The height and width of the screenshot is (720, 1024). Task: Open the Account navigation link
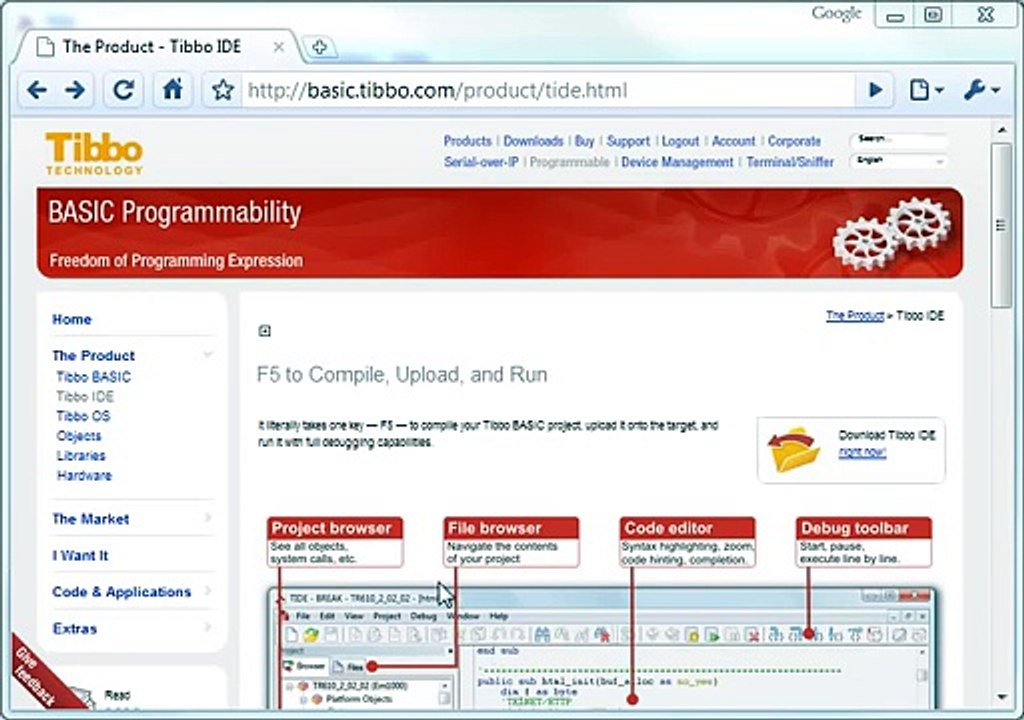tap(733, 141)
